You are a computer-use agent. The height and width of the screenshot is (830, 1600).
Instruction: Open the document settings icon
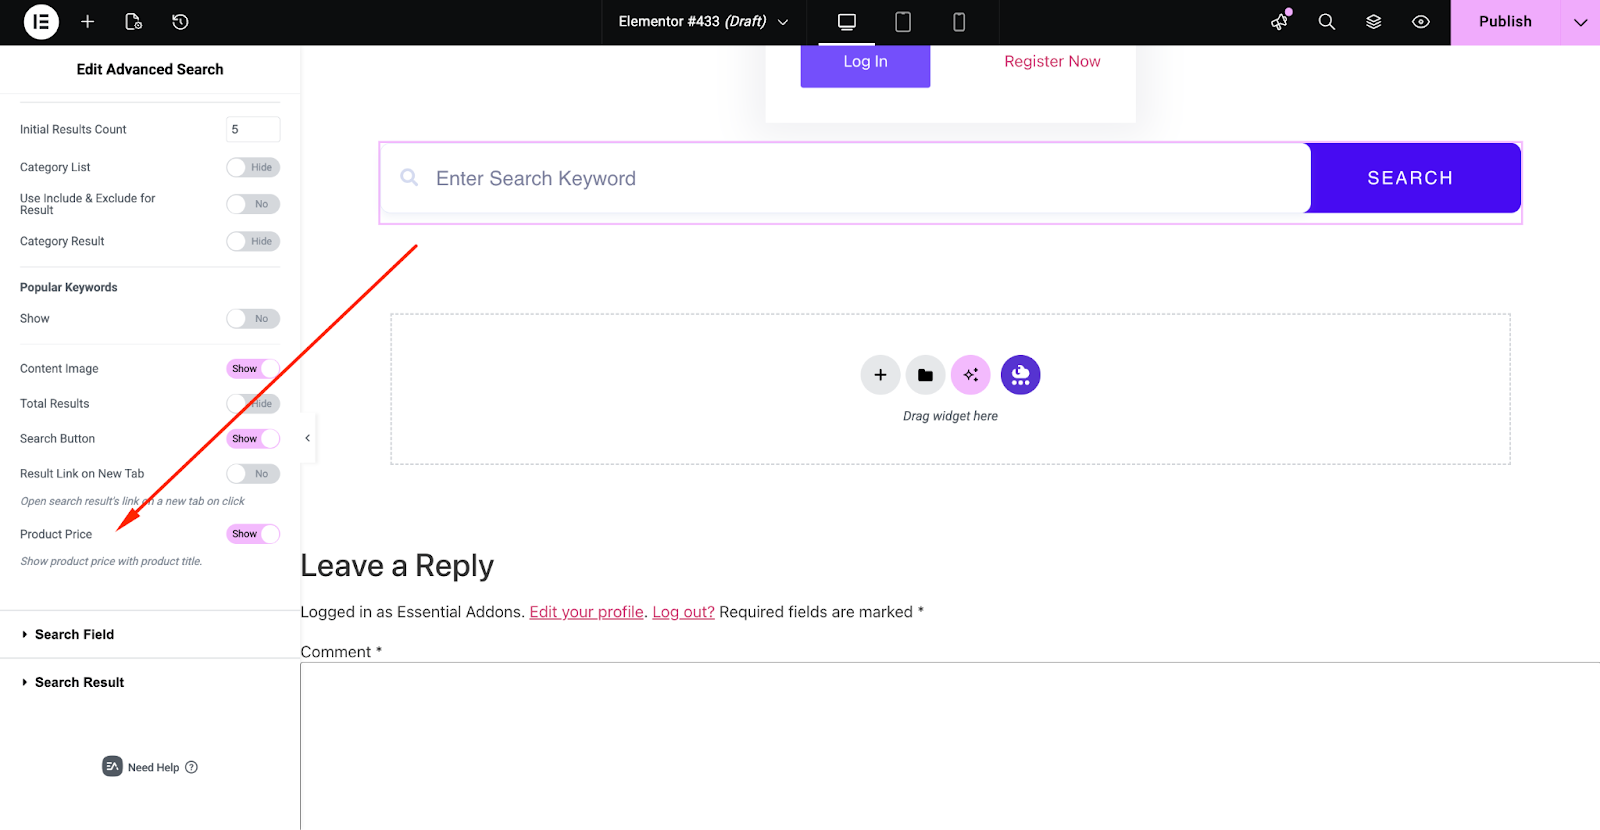pos(134,22)
